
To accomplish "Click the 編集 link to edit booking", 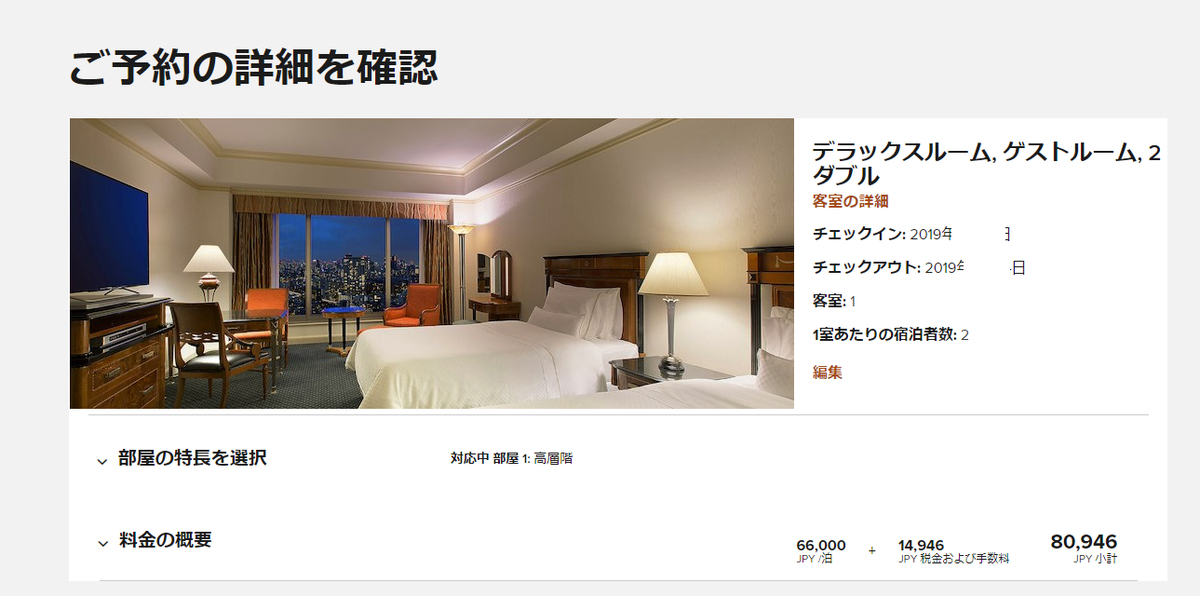I will pyautogui.click(x=828, y=372).
